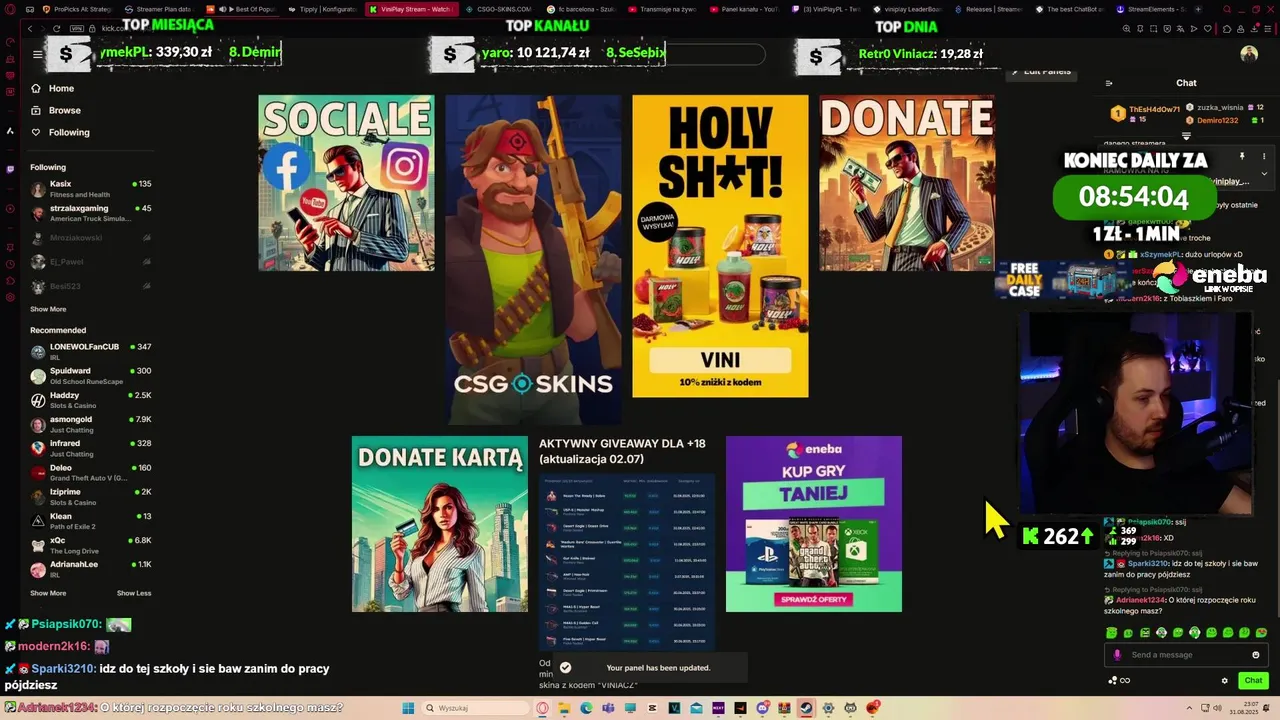
Task: Switch to CSGO-SKINS.COM browser tab
Action: pyautogui.click(x=498, y=9)
